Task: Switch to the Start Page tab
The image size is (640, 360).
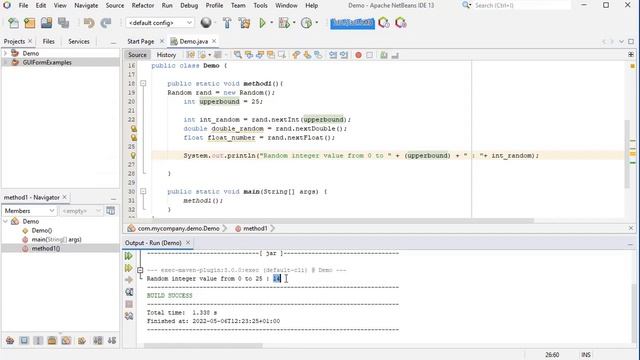Action: pos(141,41)
